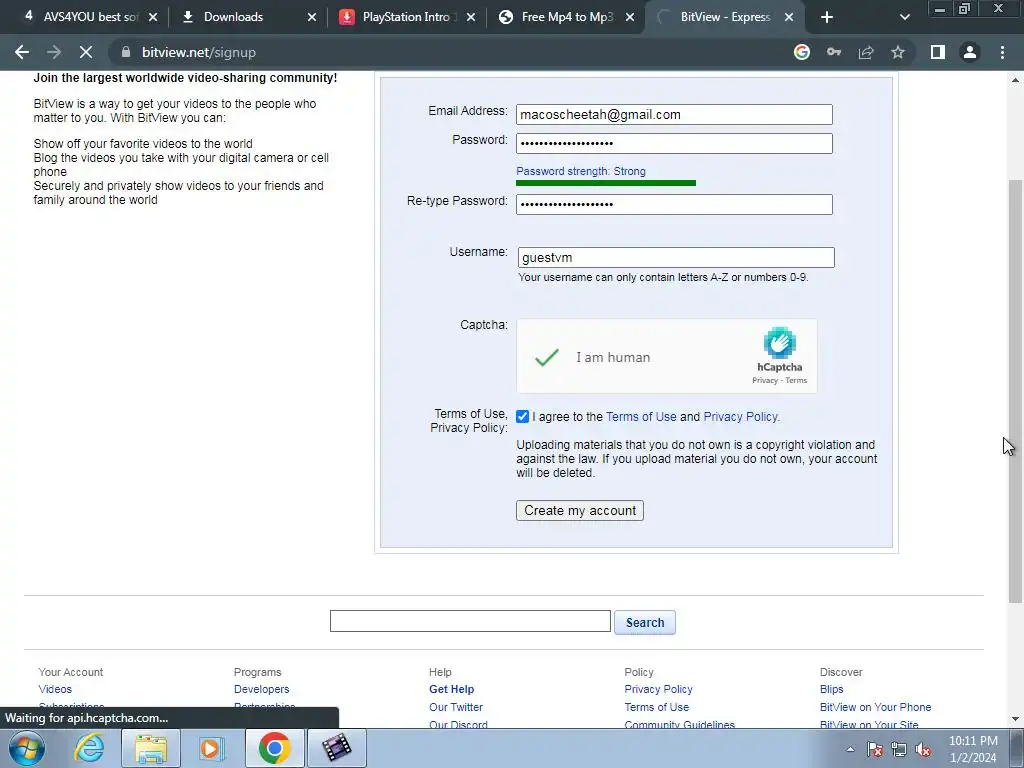
Task: Open the Chrome profile icon
Action: click(x=970, y=52)
